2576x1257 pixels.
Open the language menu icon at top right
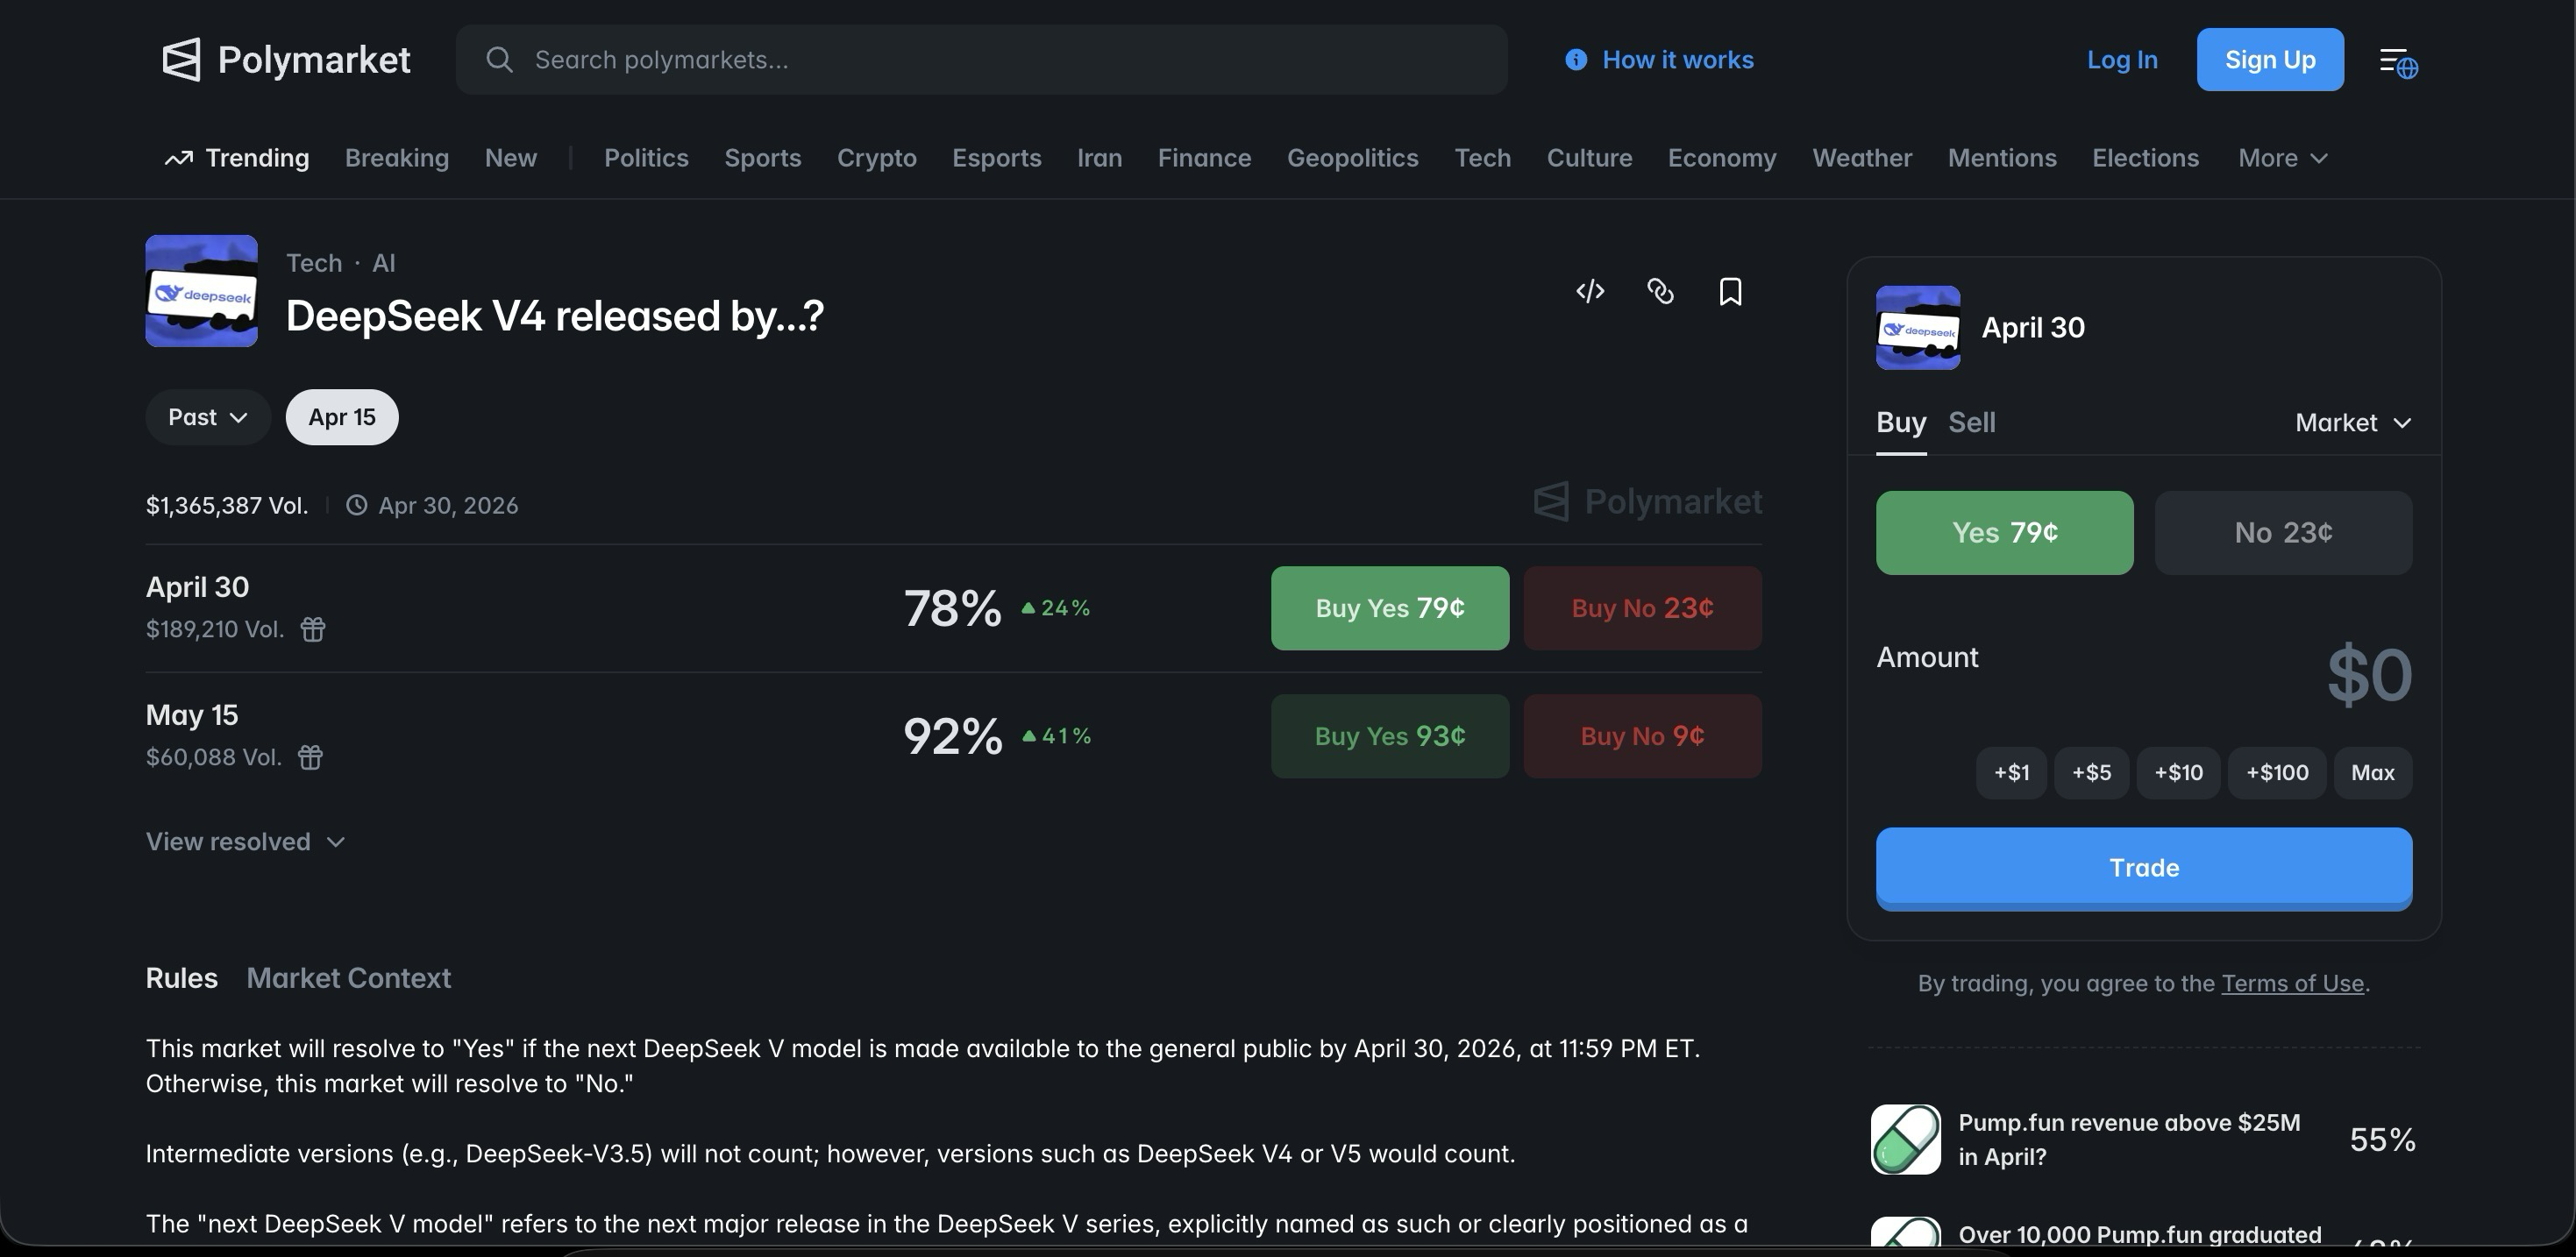tap(2398, 62)
